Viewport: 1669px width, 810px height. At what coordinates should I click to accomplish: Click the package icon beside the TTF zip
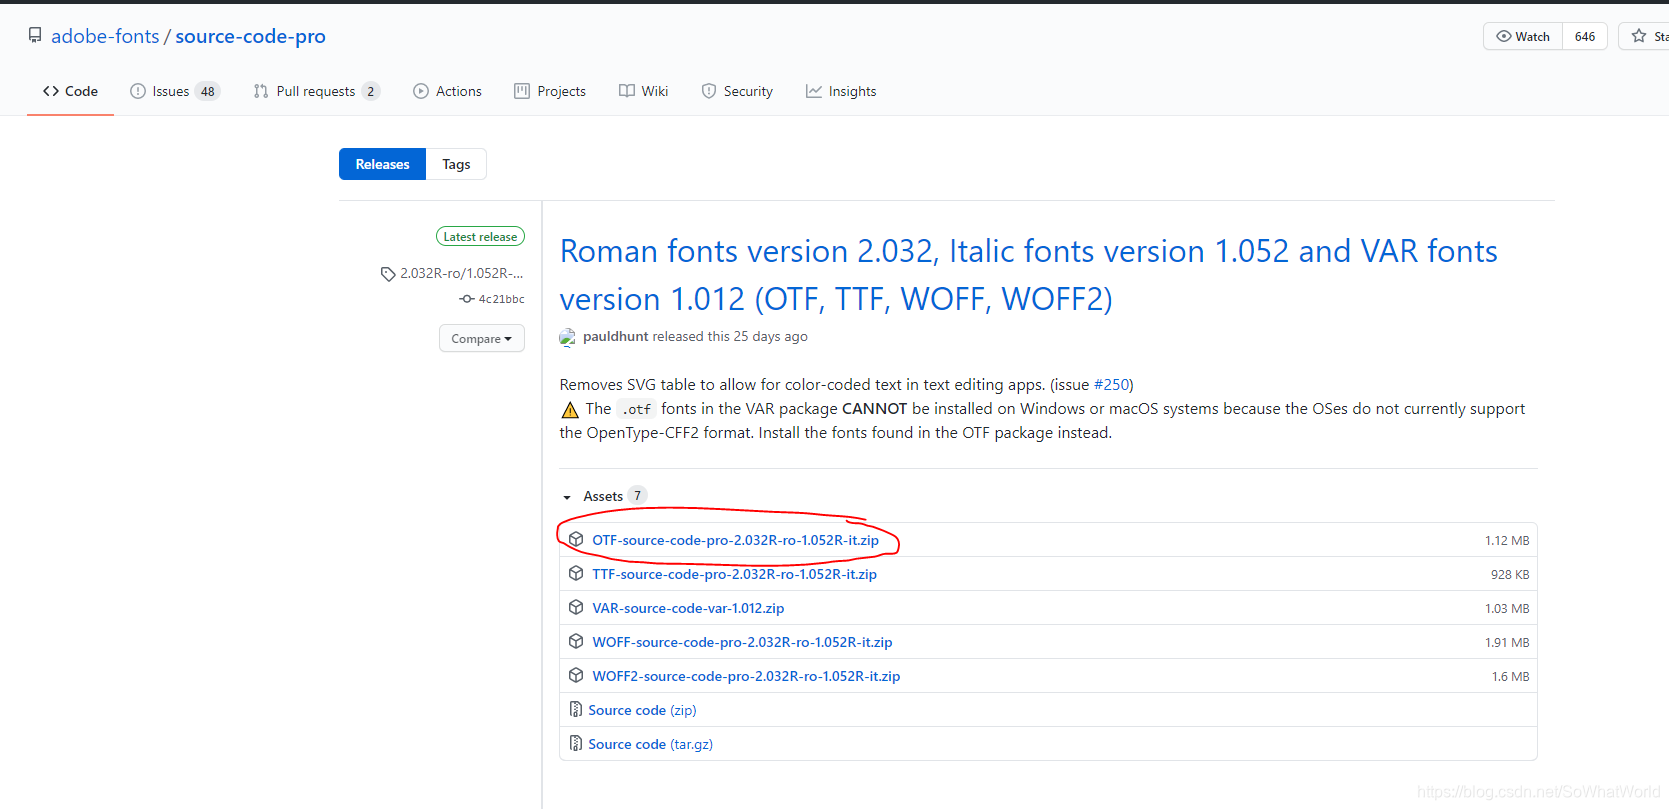(576, 573)
